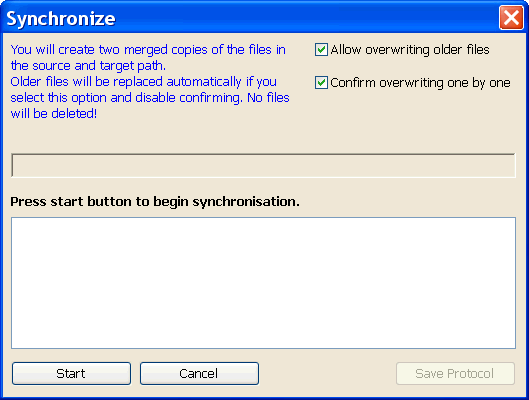Start the synchronisation
Image resolution: width=529 pixels, height=400 pixels.
[71, 373]
